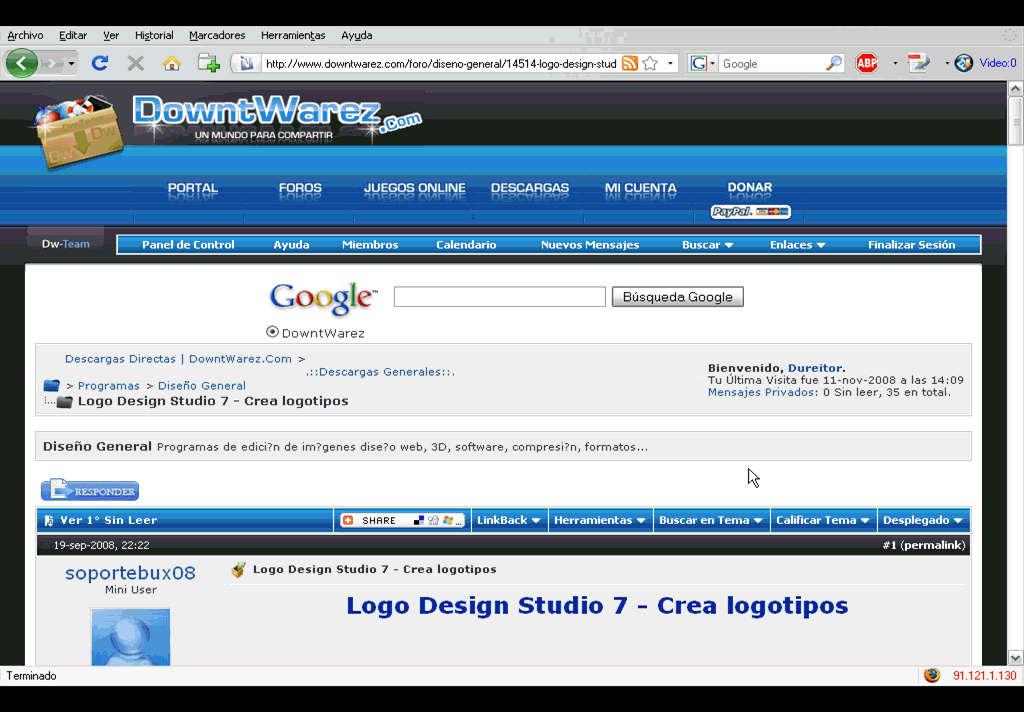Screen dimensions: 1024x712
Task: Click the Búsqueda Google button
Action: [x=678, y=297]
